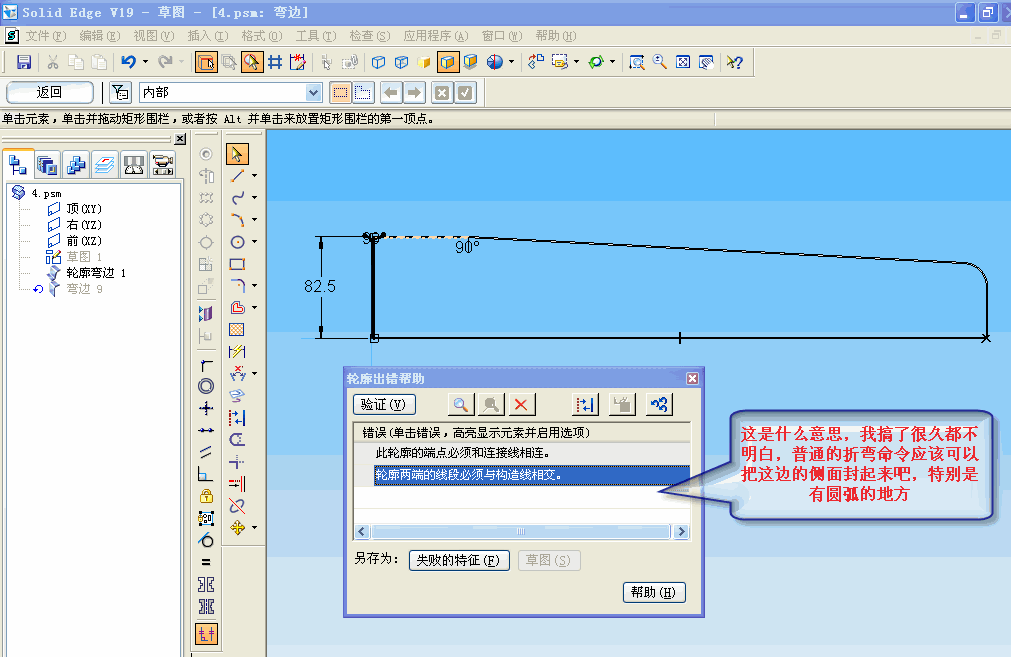Open dropdown arrow beside Line tool

tap(255, 175)
